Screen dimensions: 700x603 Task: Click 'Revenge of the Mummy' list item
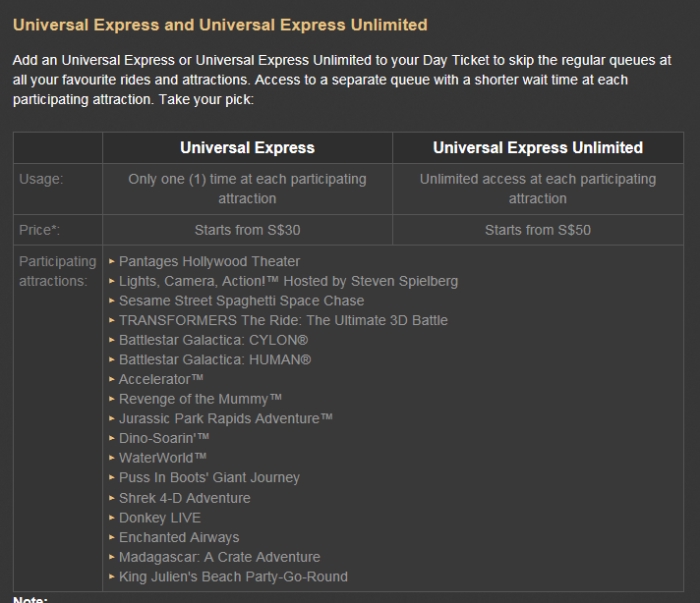tap(200, 399)
